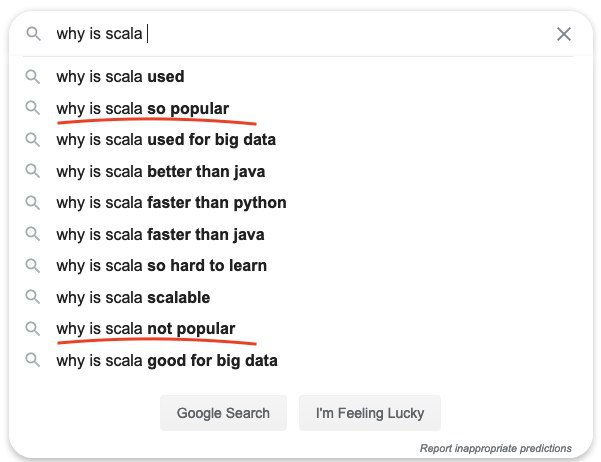Click the magnifier beside "faster than python"
The image size is (601, 462).
pyautogui.click(x=33, y=202)
